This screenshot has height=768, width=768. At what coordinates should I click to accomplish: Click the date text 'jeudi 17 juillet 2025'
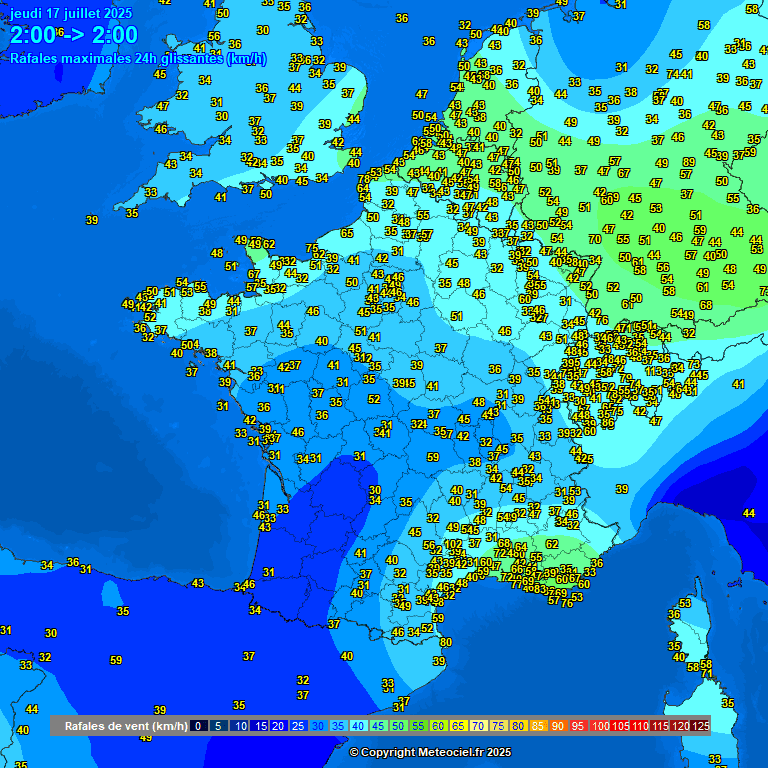pos(71,13)
